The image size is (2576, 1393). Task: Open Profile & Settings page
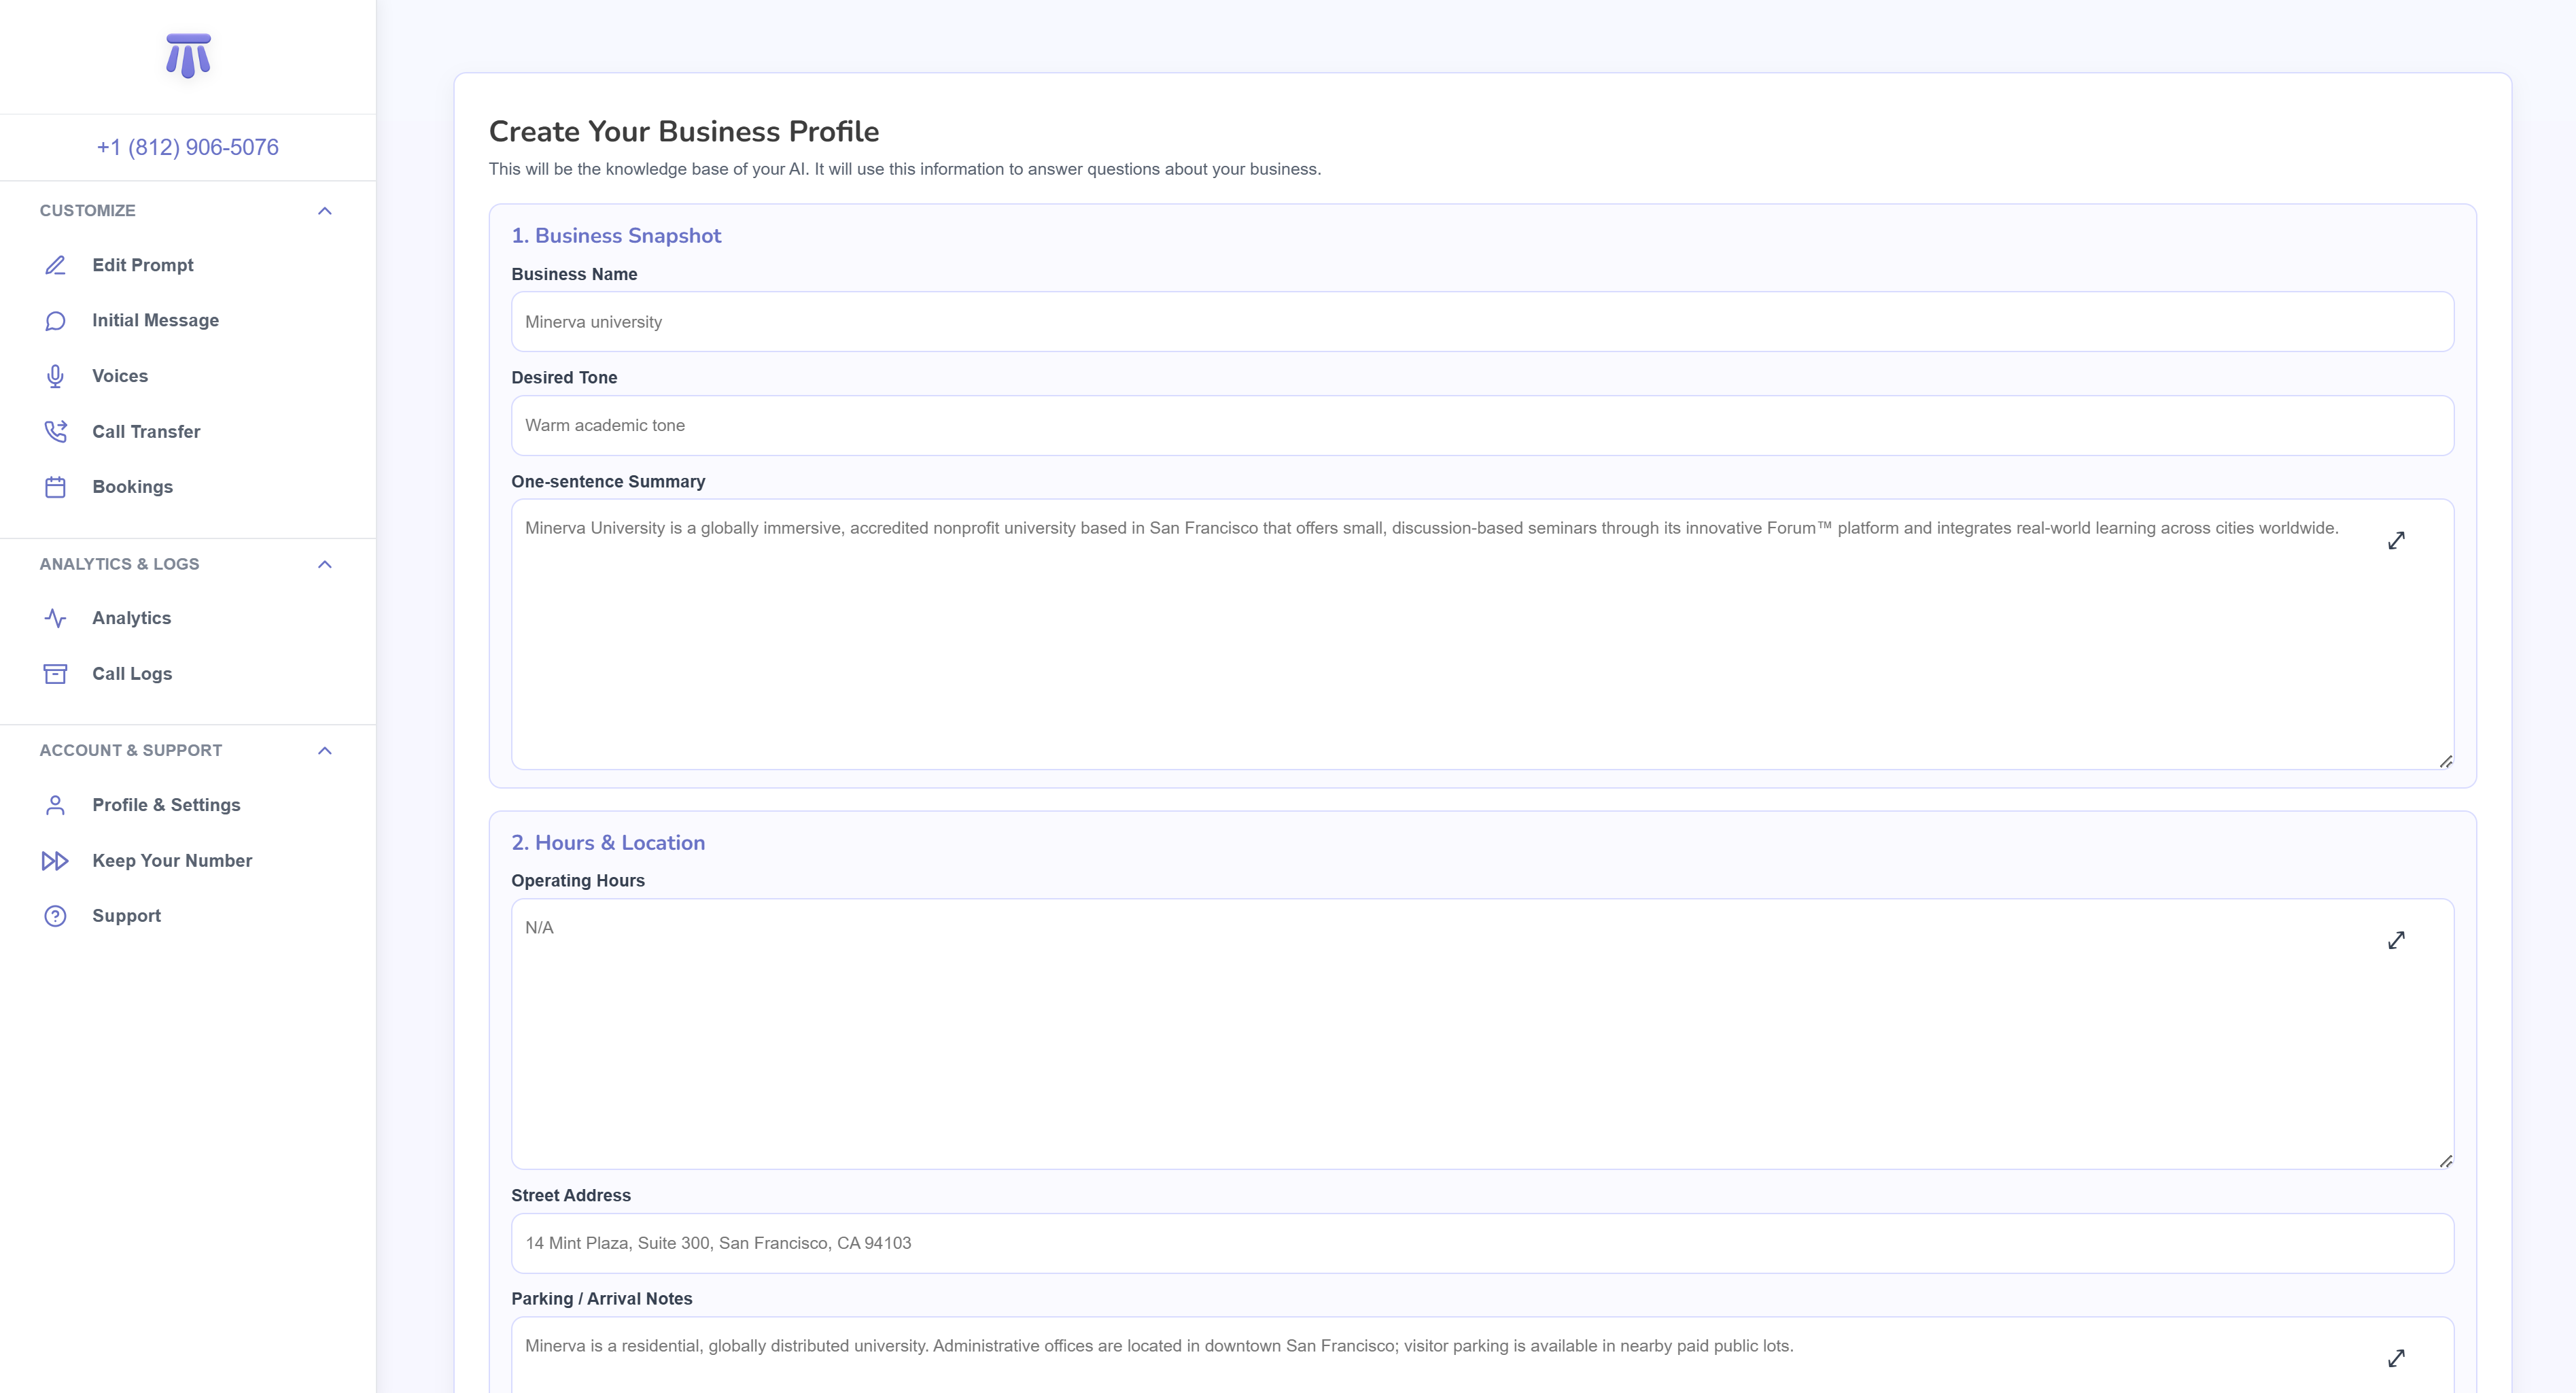click(x=166, y=805)
